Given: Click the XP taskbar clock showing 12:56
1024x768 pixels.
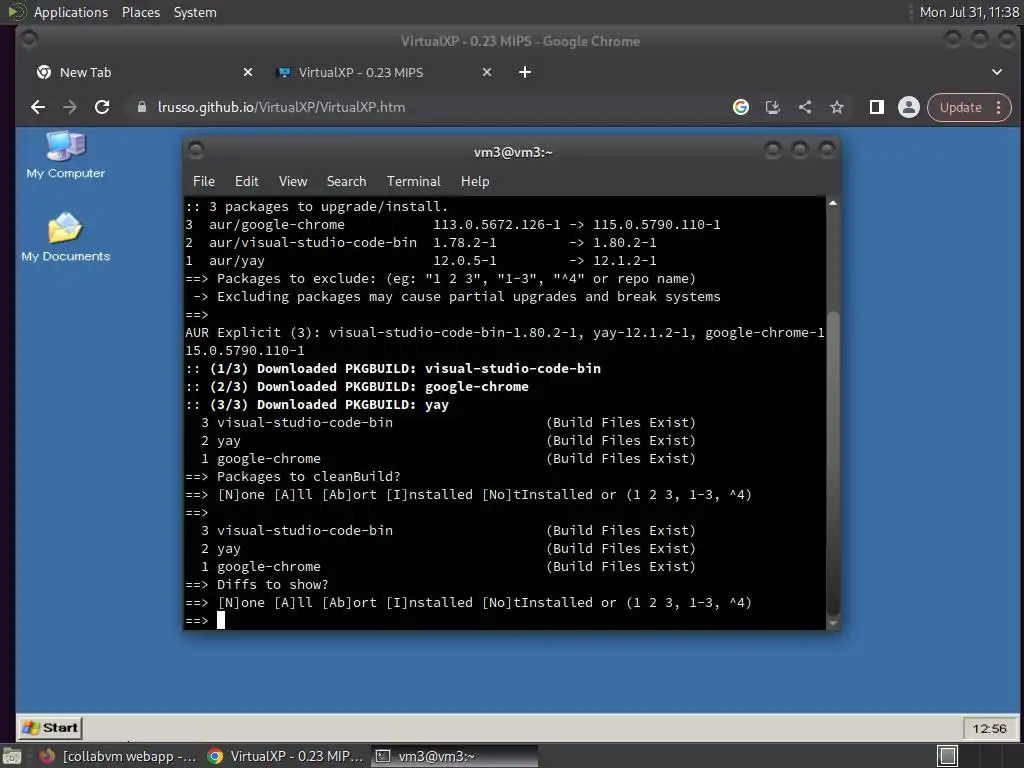Looking at the screenshot, I should [989, 728].
